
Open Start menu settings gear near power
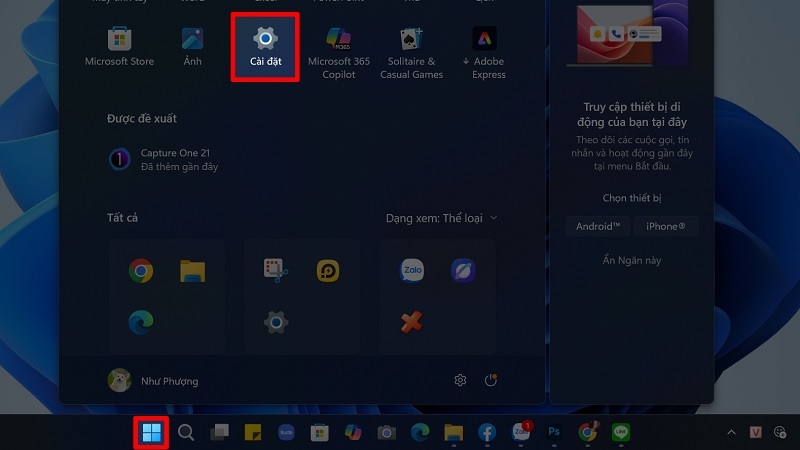pos(460,380)
